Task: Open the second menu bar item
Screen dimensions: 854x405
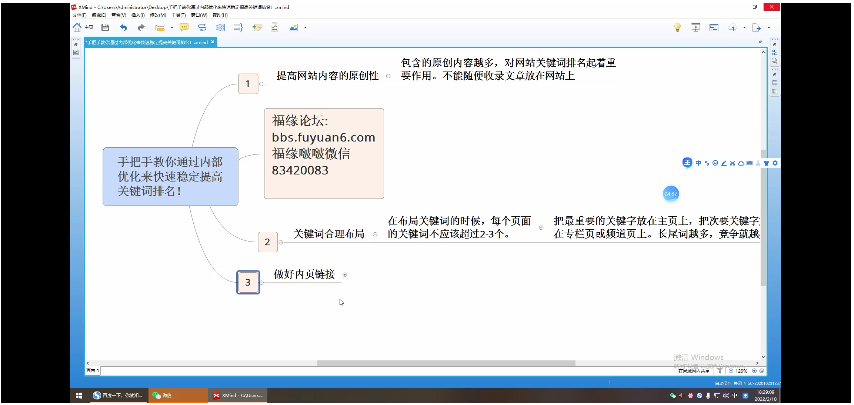Action: pos(99,15)
